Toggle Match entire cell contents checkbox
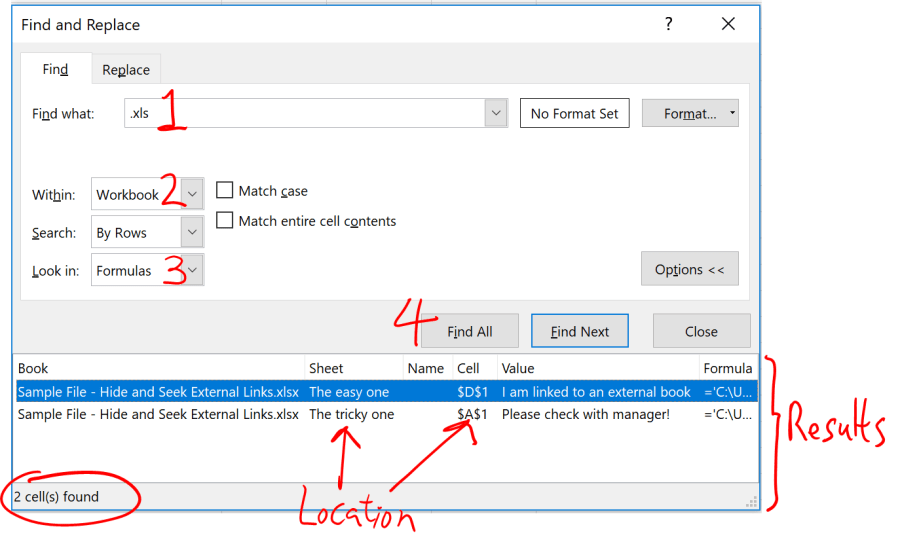Screen dimensions: 900x546 click(225, 221)
